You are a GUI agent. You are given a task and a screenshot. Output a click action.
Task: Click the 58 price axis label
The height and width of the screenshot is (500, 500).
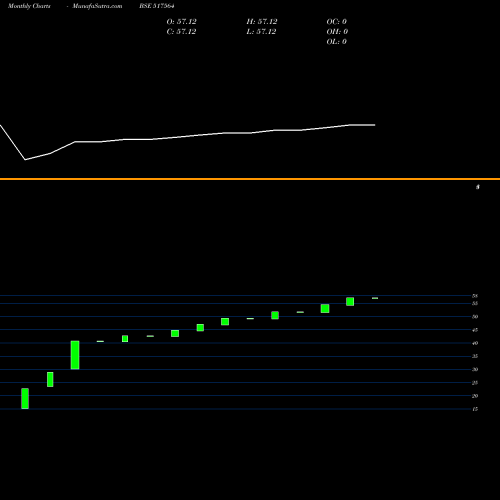point(475,296)
